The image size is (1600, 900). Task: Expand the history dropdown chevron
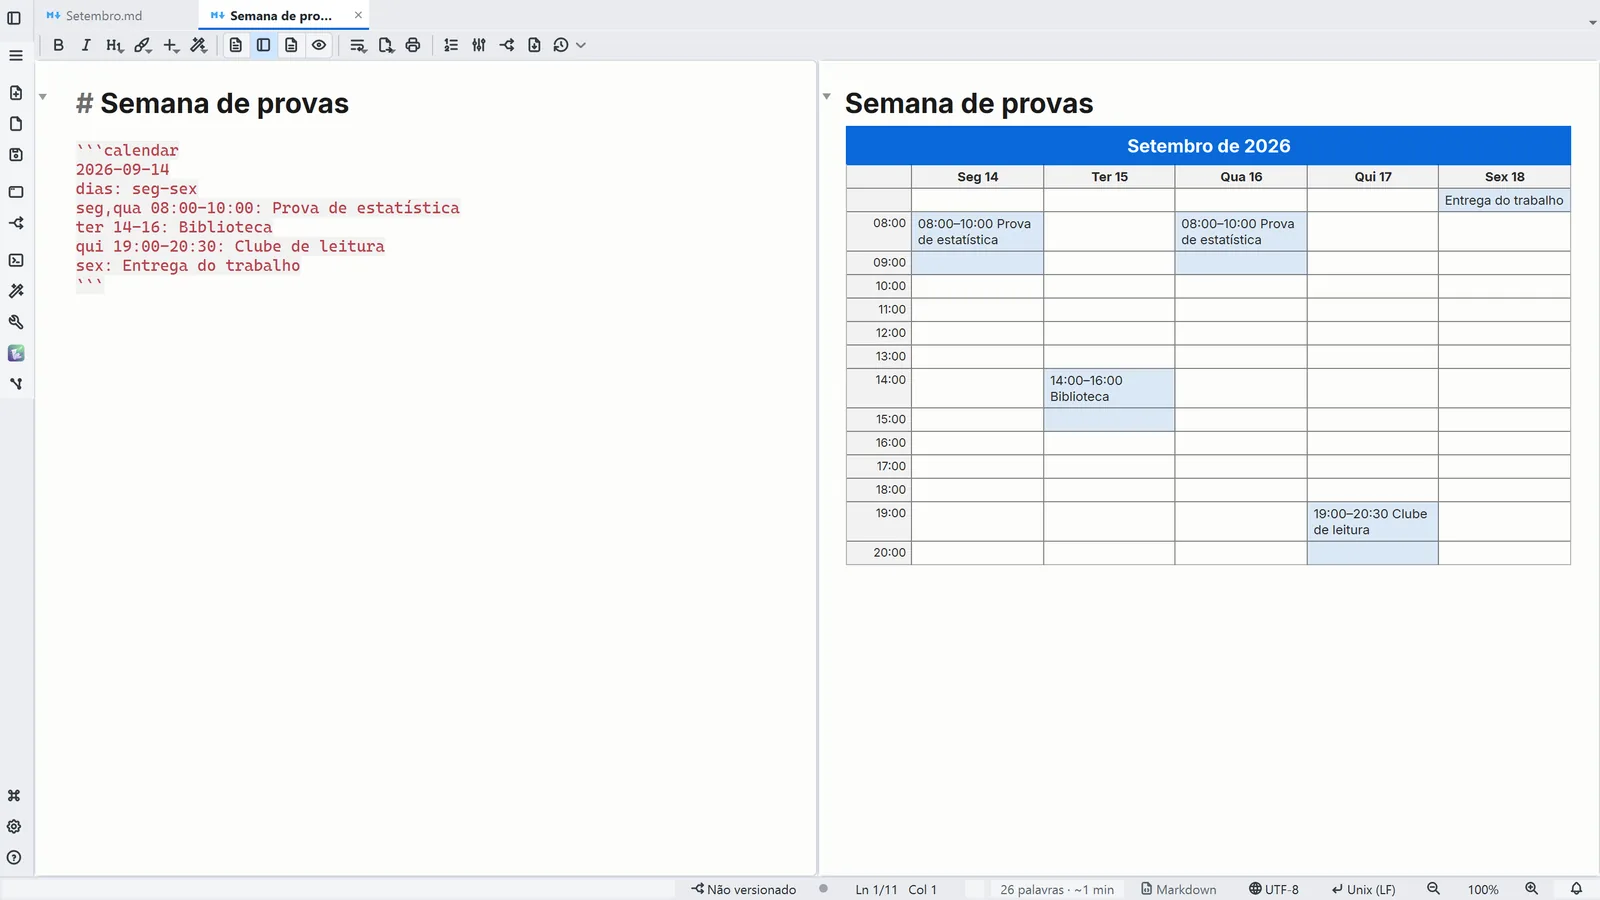pos(581,45)
